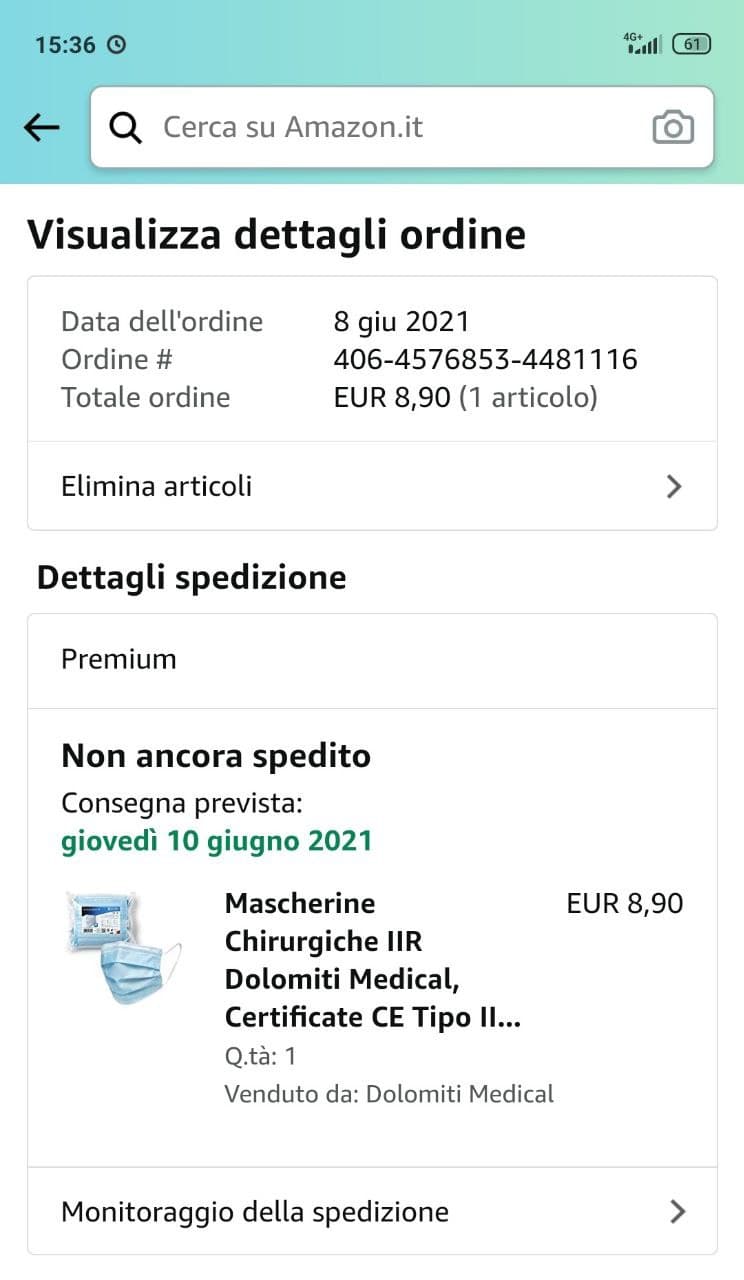Tap the alarm clock status icon
The width and height of the screenshot is (744, 1280).
click(x=117, y=45)
